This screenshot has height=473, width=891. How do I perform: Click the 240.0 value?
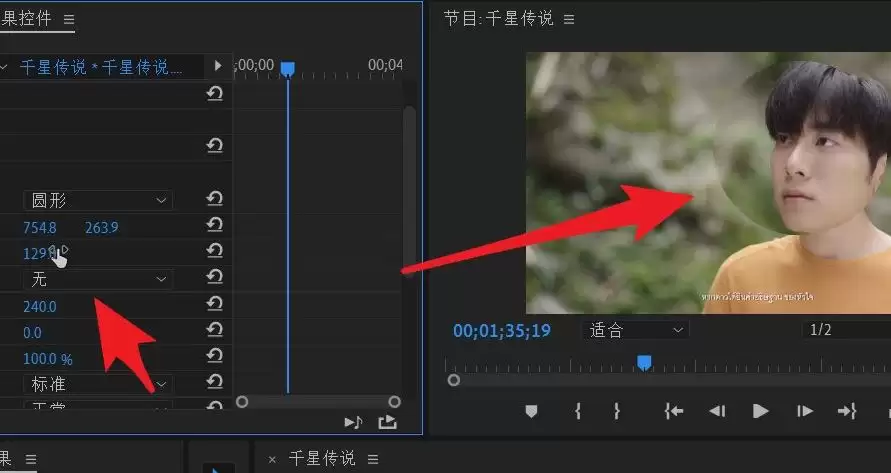(x=40, y=307)
